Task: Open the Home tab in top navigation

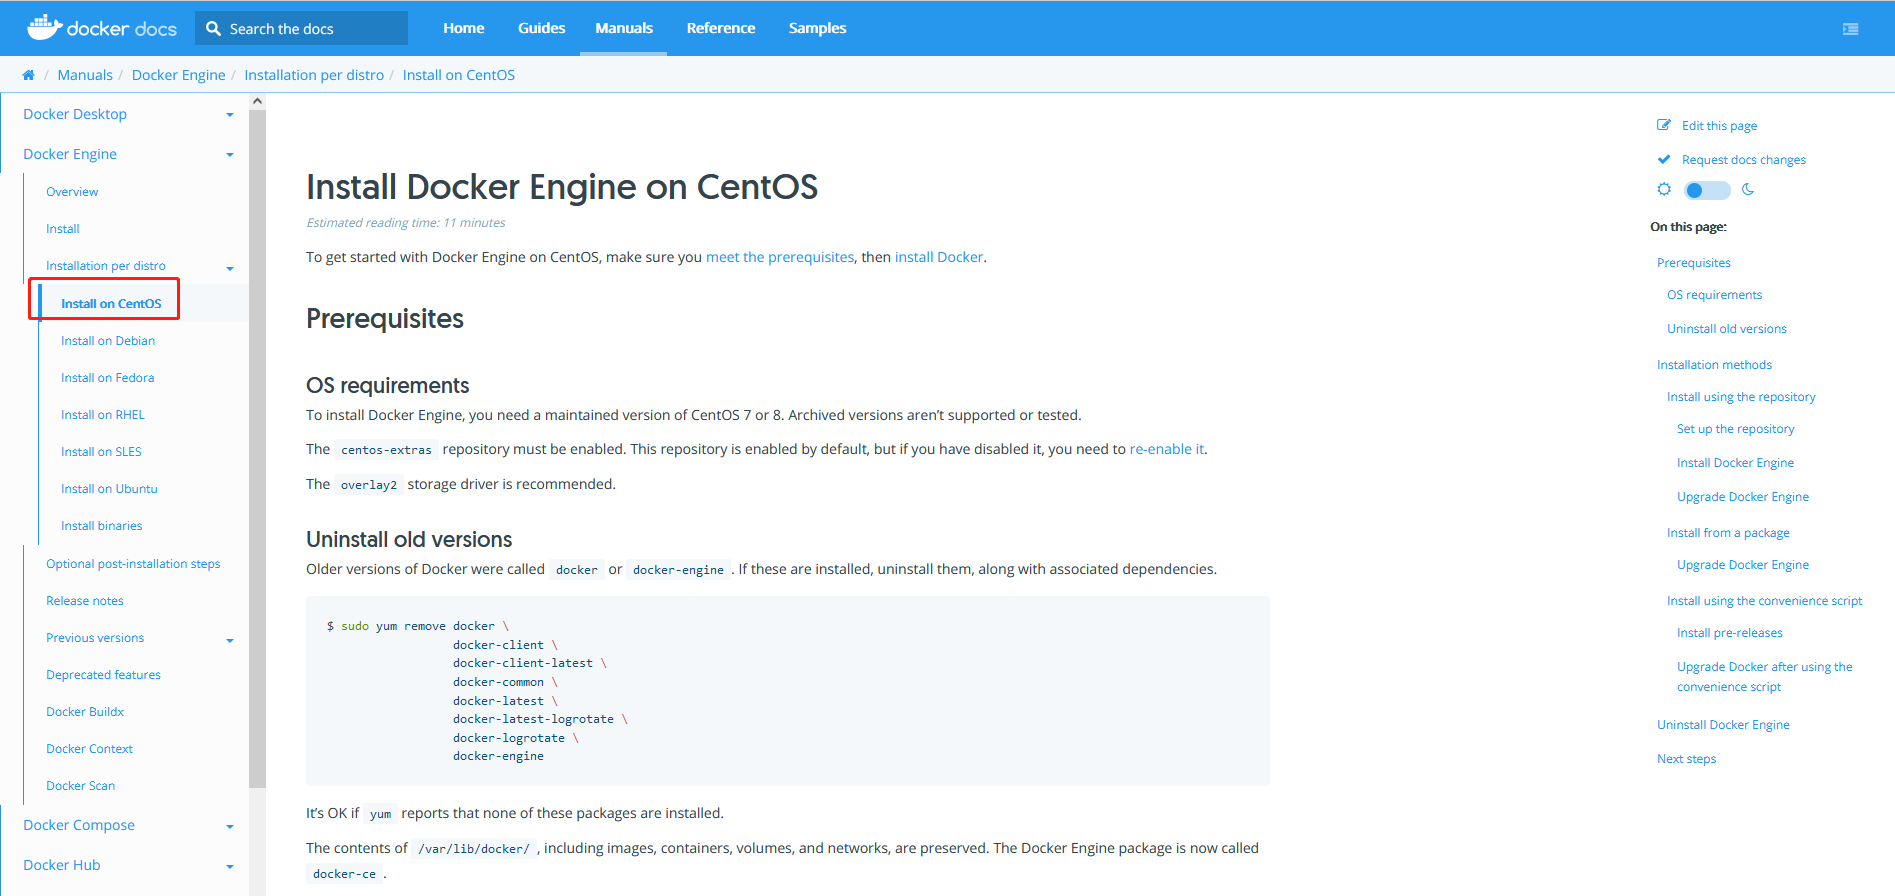Action: (x=464, y=28)
